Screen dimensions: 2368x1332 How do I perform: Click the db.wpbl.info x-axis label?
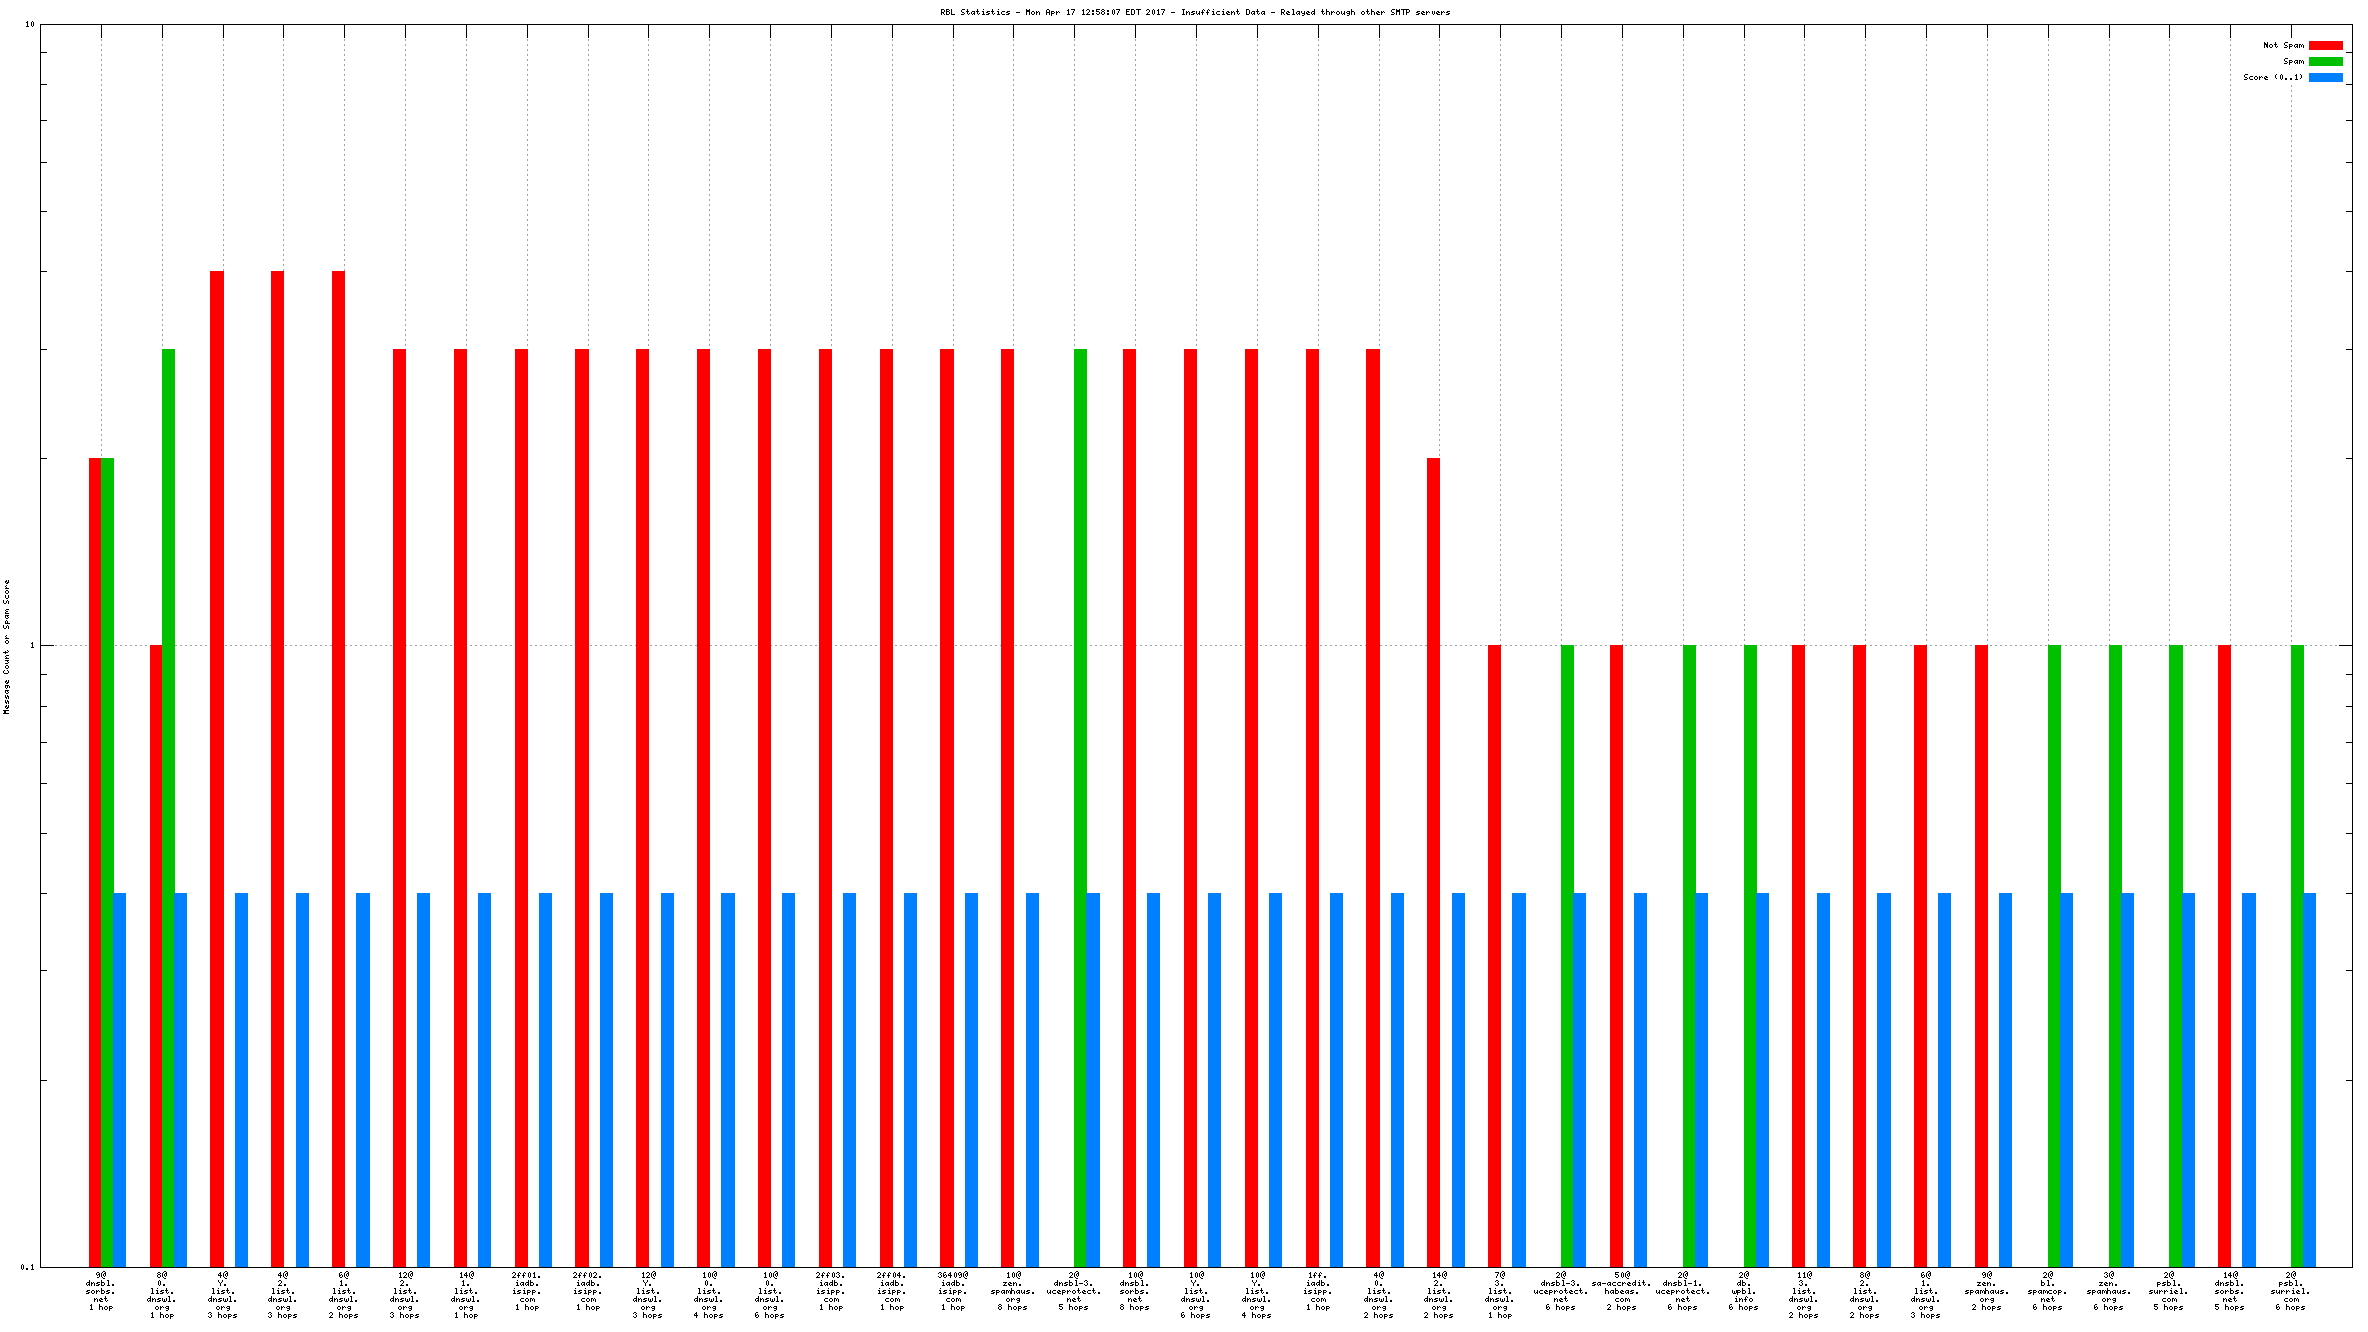[1743, 1291]
